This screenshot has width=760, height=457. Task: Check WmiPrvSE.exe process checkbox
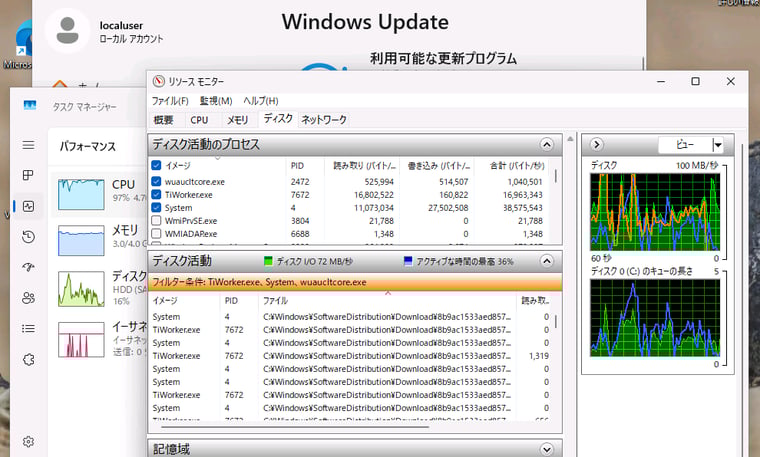(x=156, y=221)
